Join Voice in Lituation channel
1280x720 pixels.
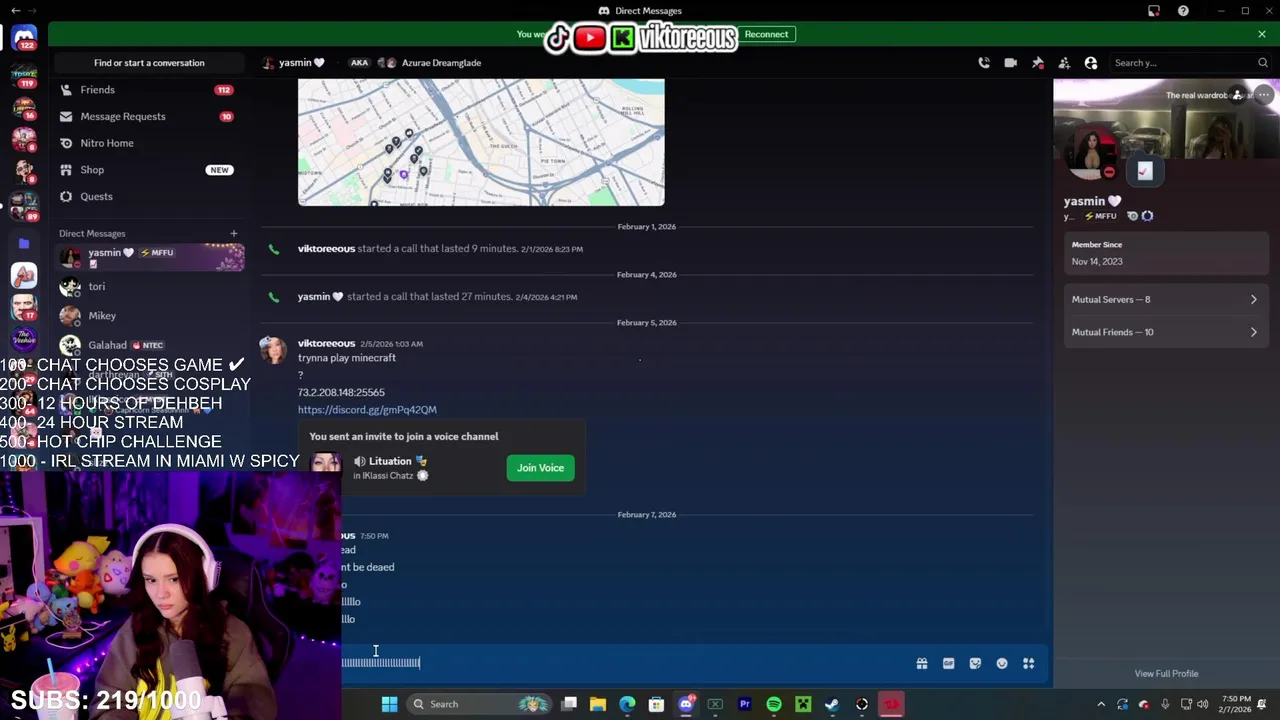pos(540,468)
